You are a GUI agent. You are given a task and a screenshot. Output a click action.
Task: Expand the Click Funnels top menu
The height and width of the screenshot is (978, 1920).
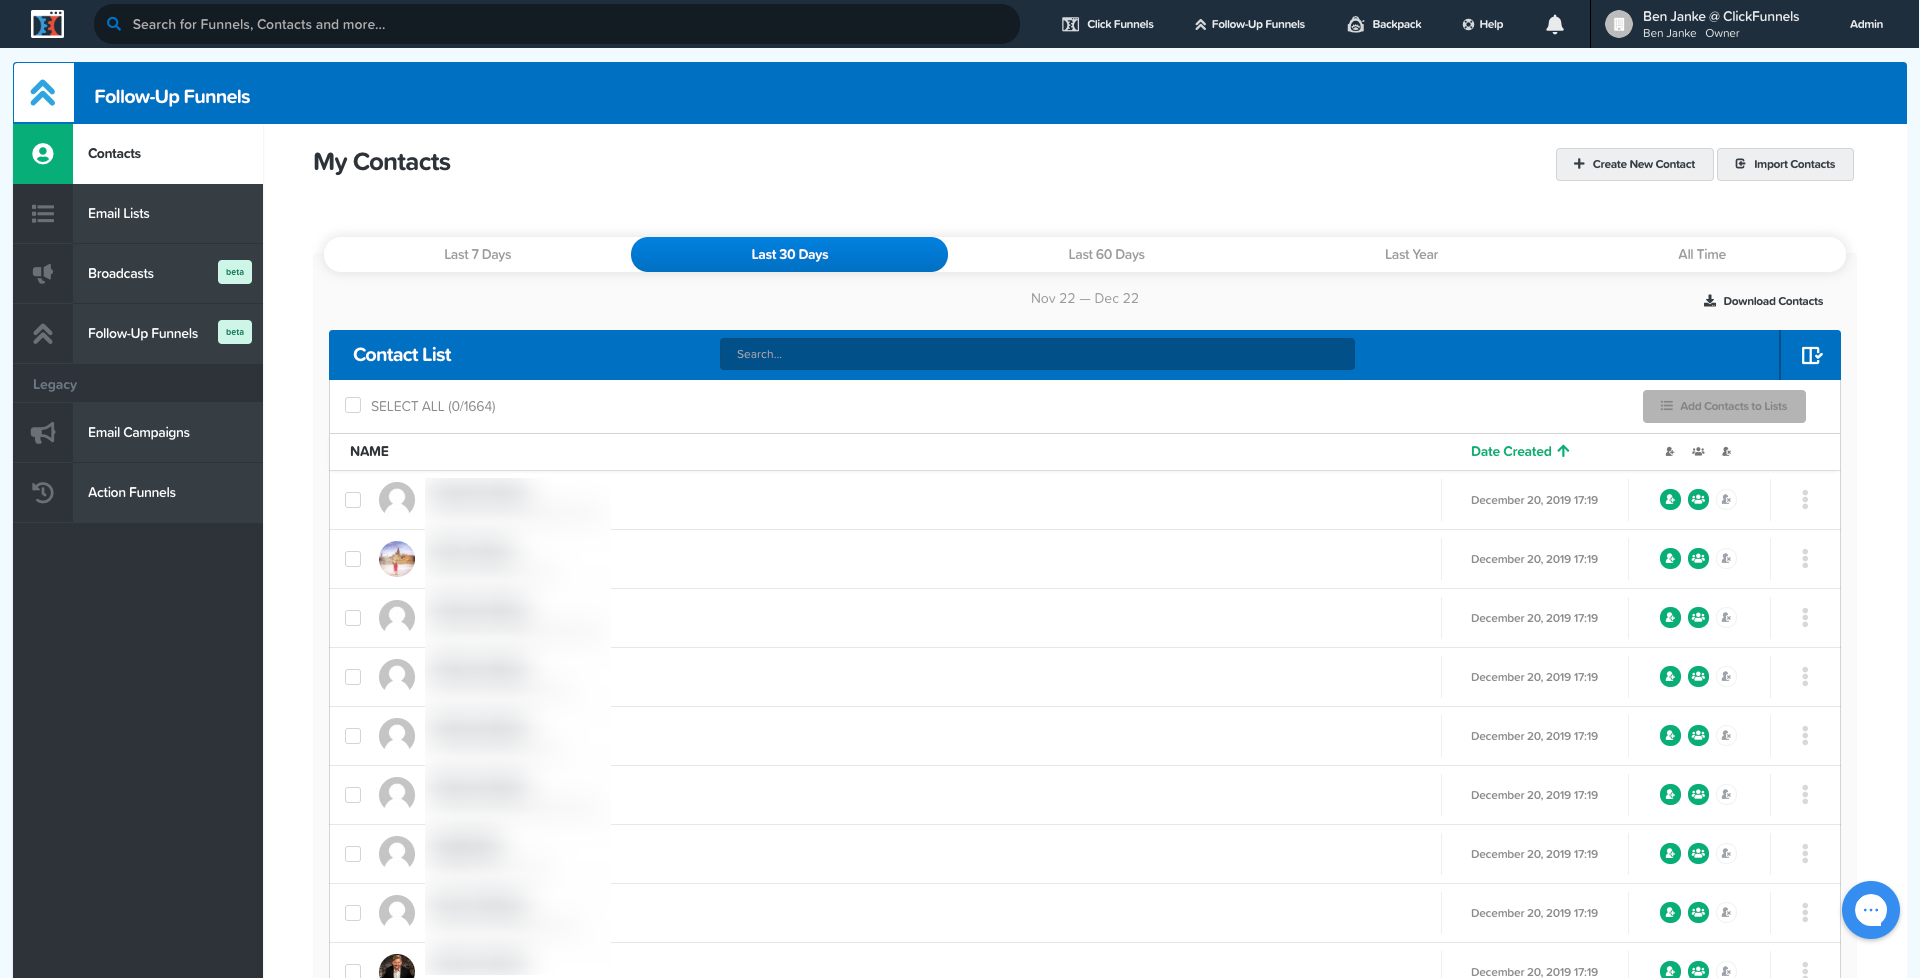point(1108,24)
